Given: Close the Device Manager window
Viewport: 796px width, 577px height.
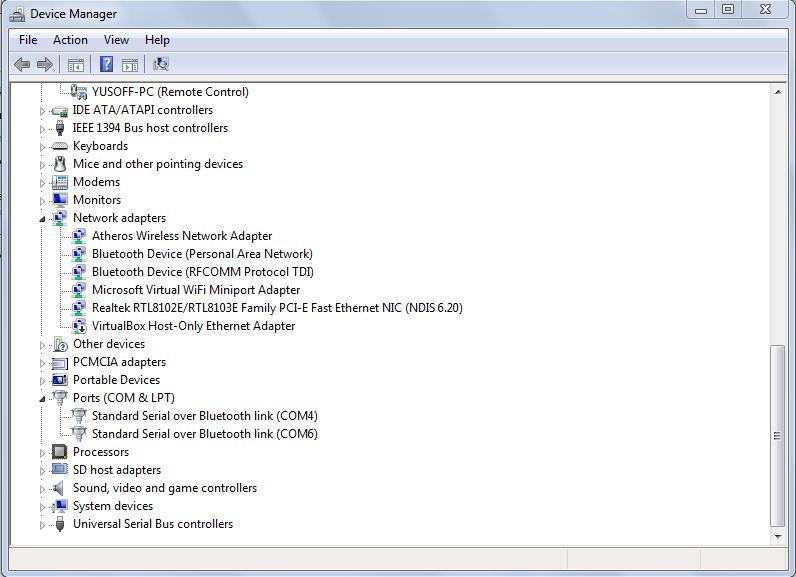Looking at the screenshot, I should coord(766,10).
